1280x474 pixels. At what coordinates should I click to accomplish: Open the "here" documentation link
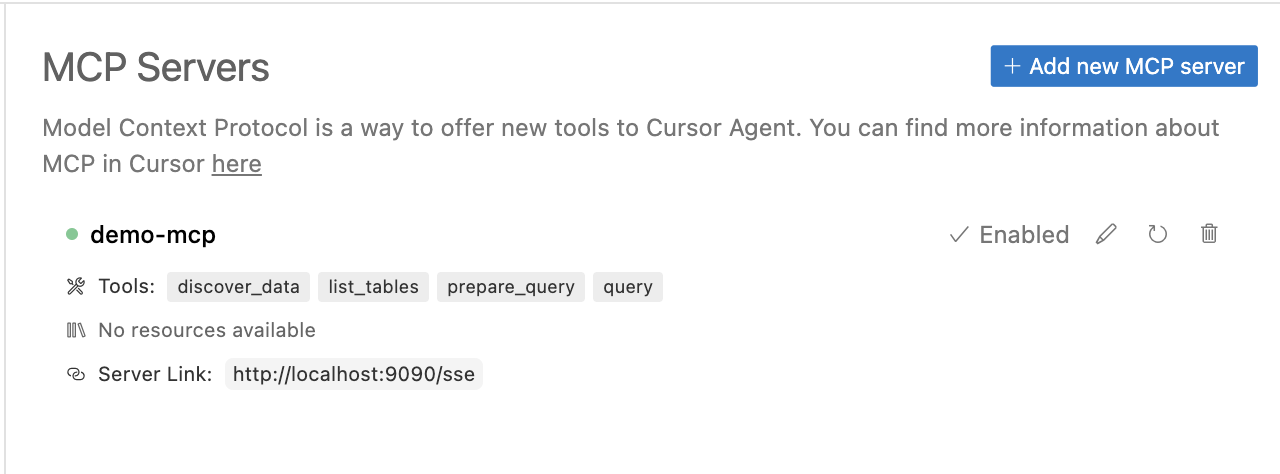(236, 164)
